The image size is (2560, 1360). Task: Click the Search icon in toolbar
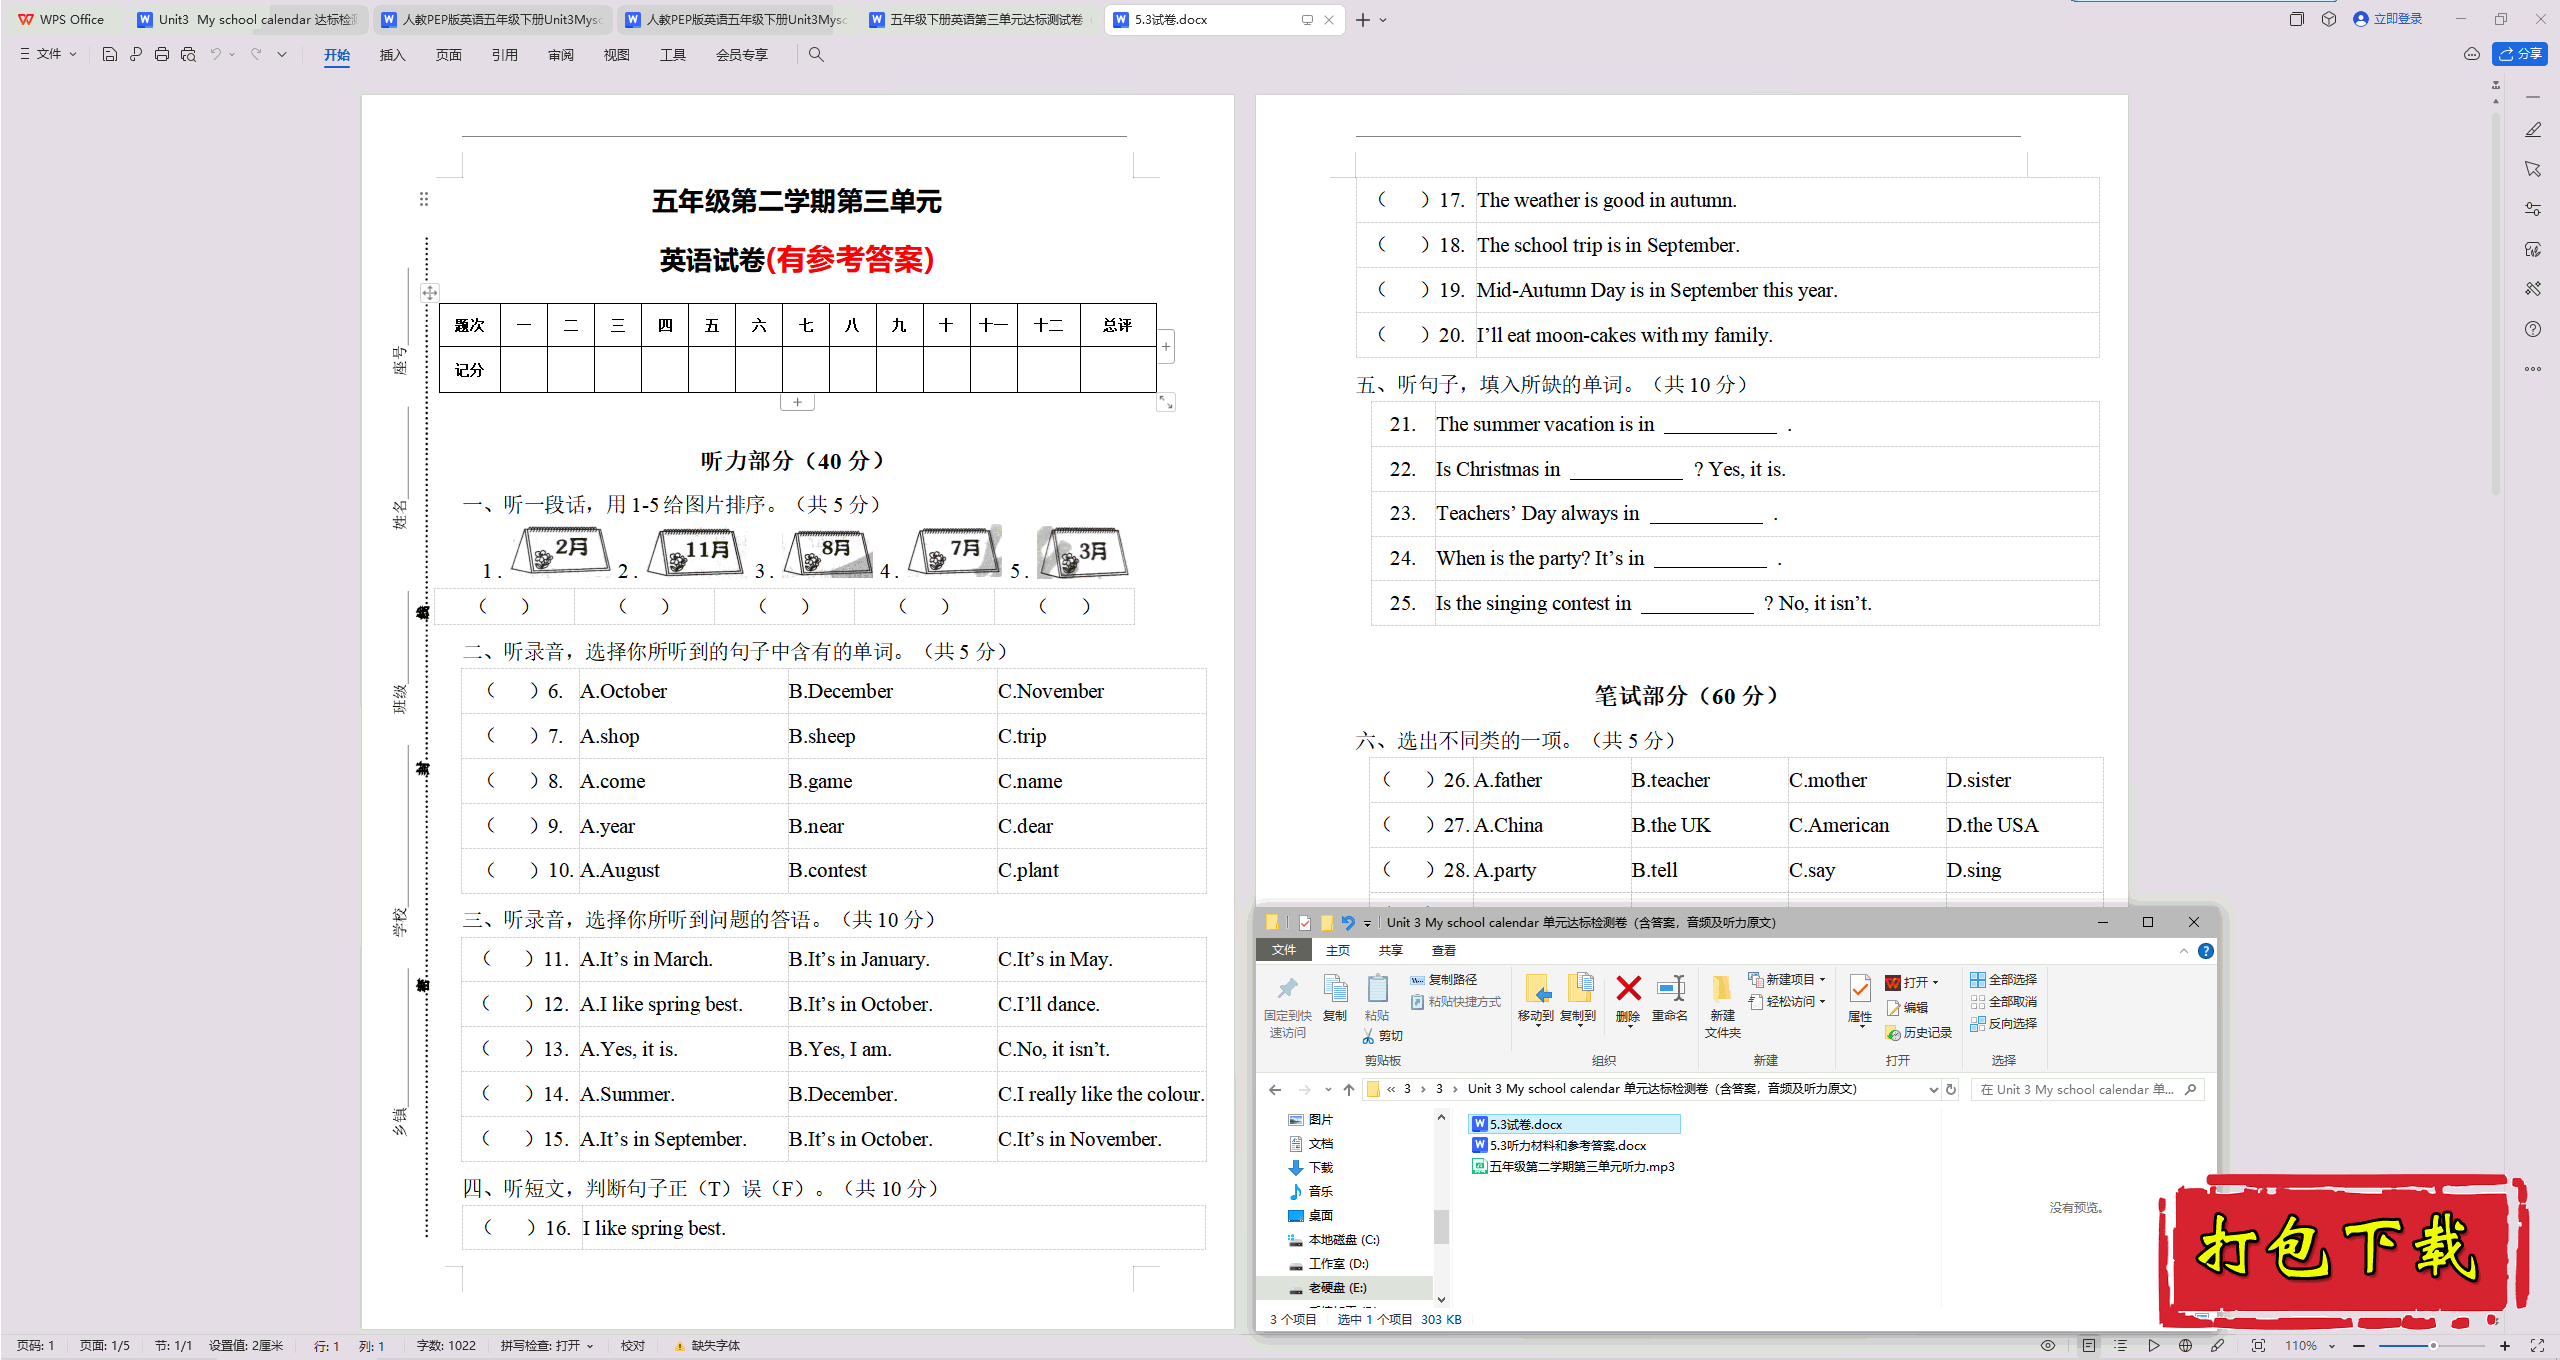coord(816,54)
